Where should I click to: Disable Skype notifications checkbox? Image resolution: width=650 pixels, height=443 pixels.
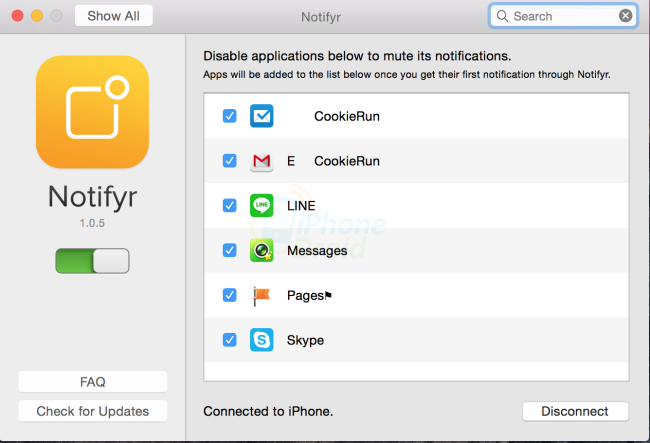click(230, 340)
